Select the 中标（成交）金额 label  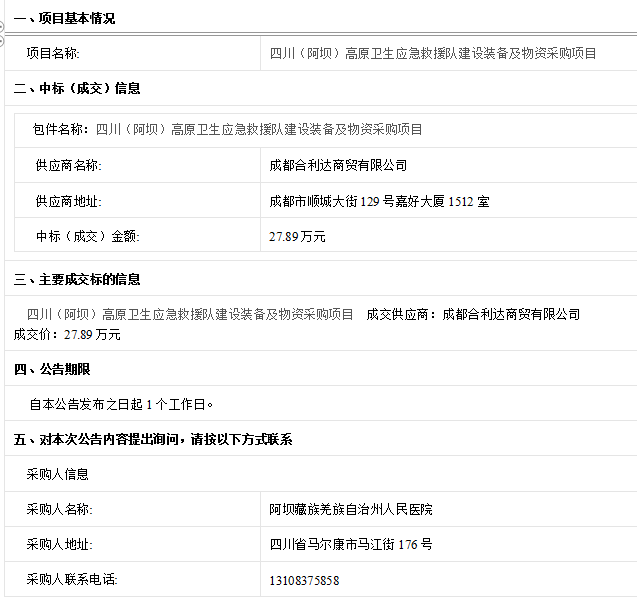[x=87, y=236]
